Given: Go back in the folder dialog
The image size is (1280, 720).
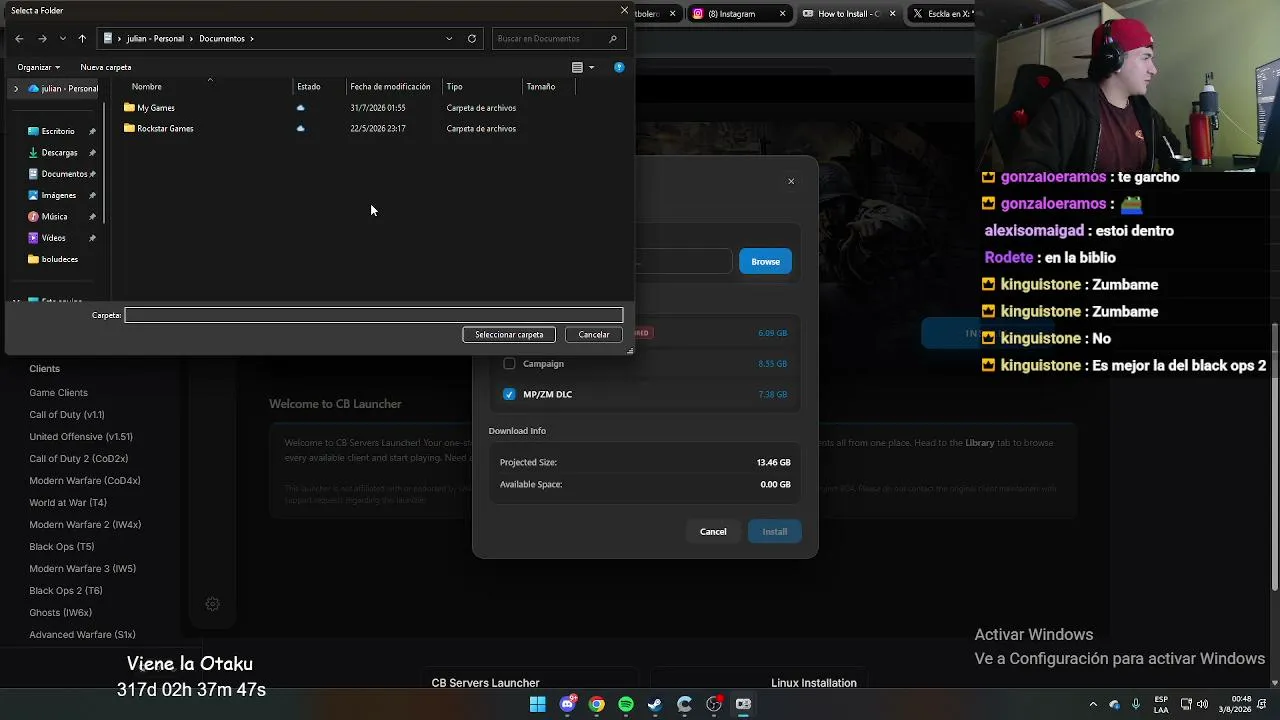Looking at the screenshot, I should coord(19,39).
